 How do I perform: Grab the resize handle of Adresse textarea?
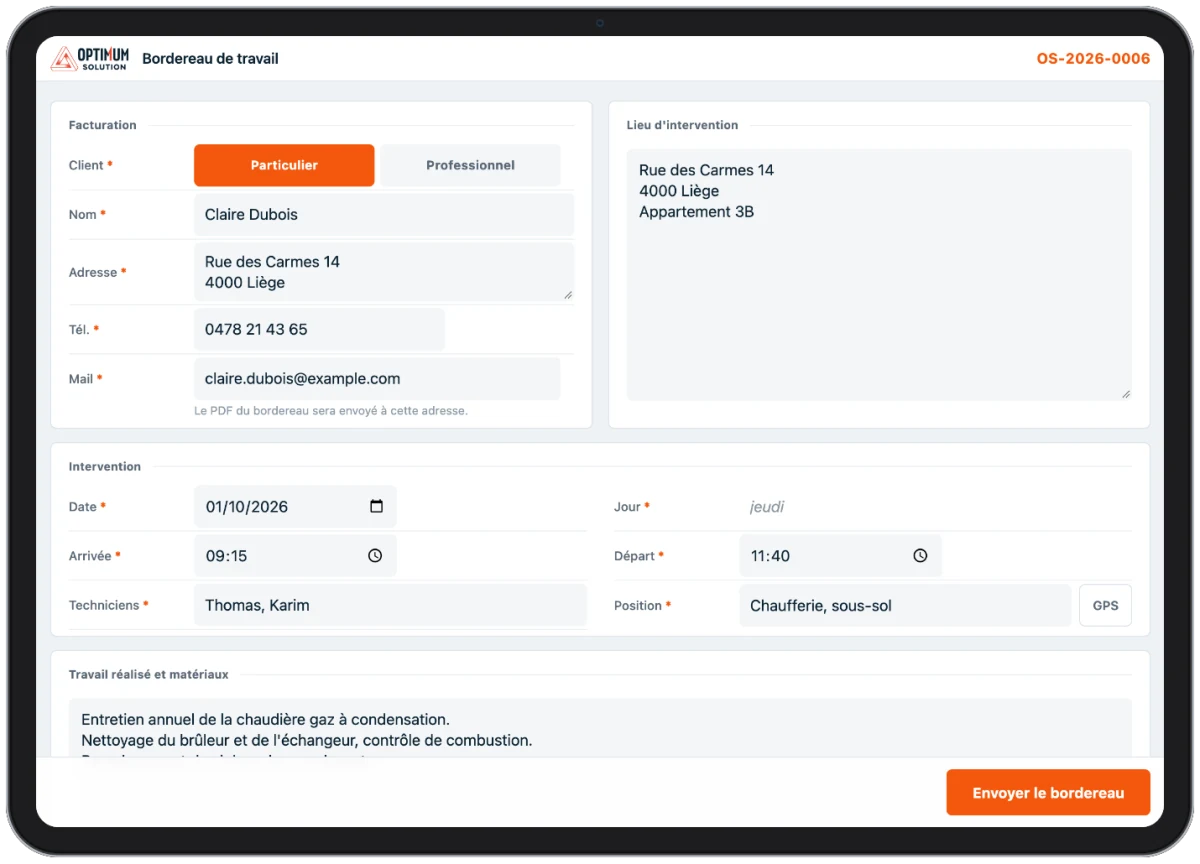568,294
